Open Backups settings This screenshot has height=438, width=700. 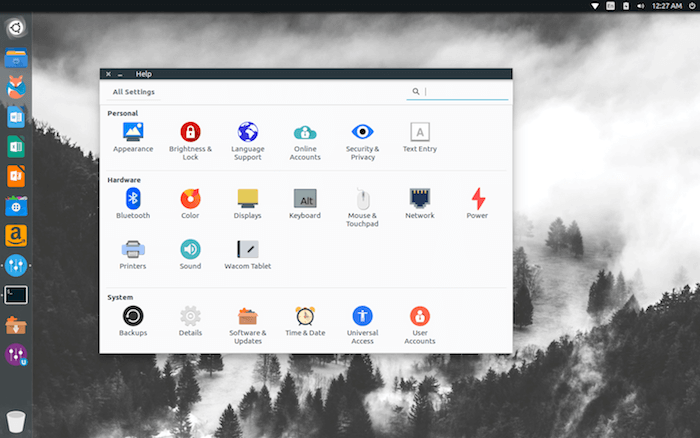133,321
